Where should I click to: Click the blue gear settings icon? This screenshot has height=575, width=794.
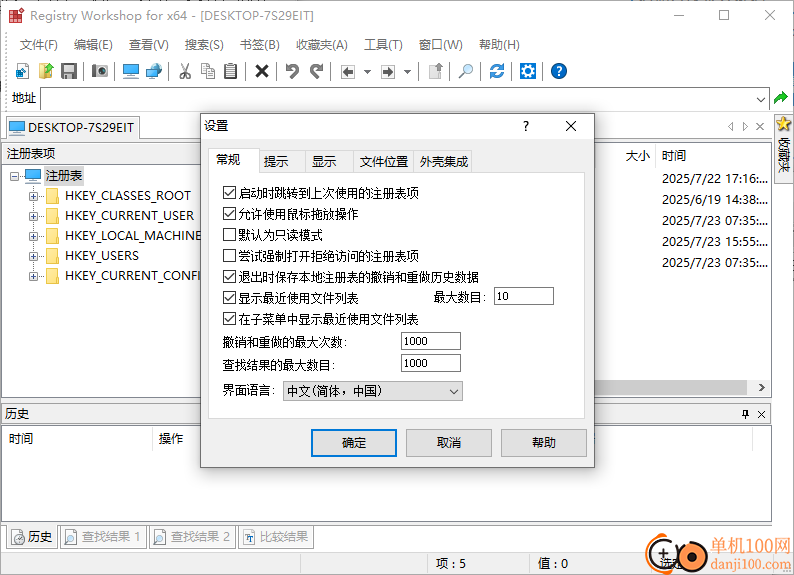(x=528, y=71)
